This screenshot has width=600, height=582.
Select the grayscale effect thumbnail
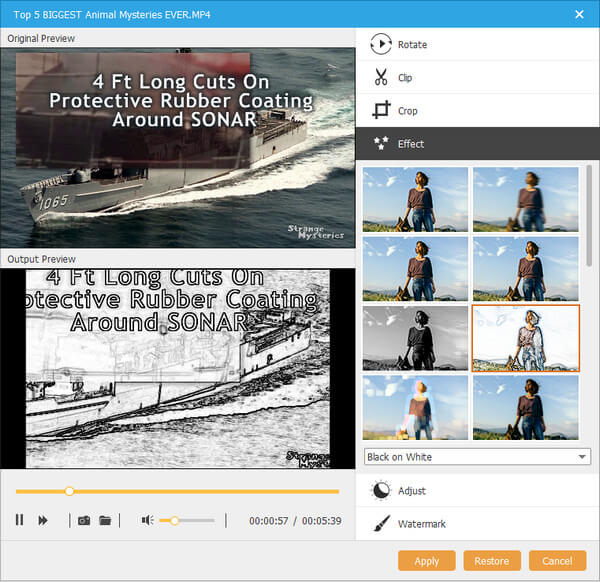point(415,338)
